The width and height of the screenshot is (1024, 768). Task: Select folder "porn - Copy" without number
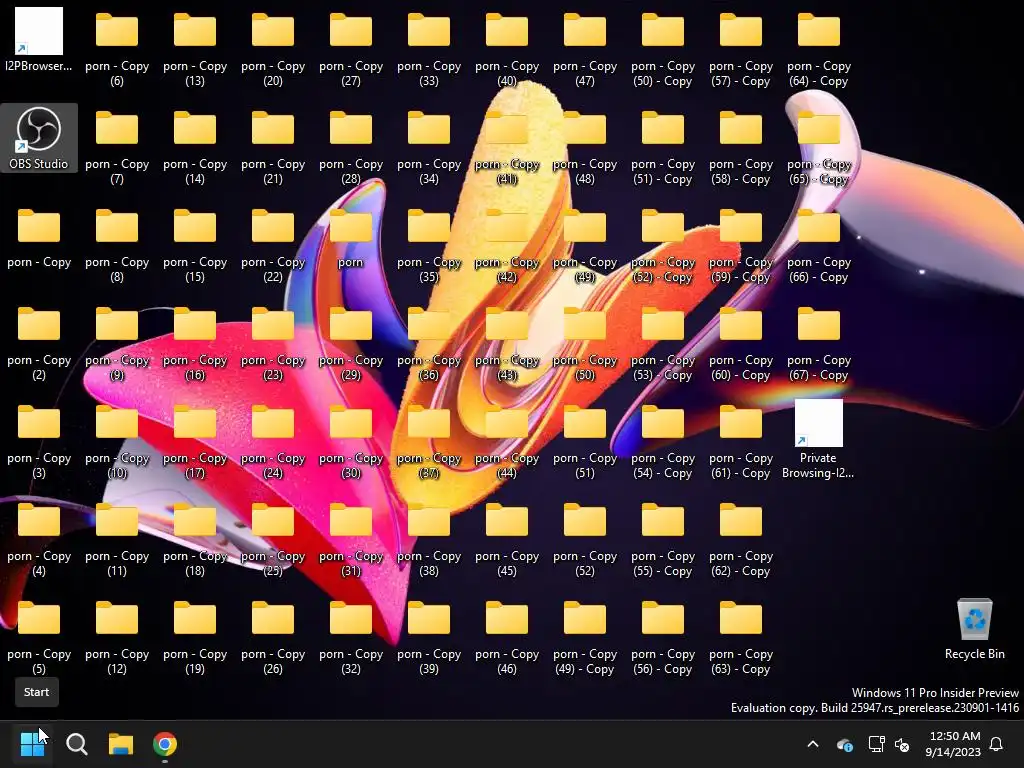[39, 238]
